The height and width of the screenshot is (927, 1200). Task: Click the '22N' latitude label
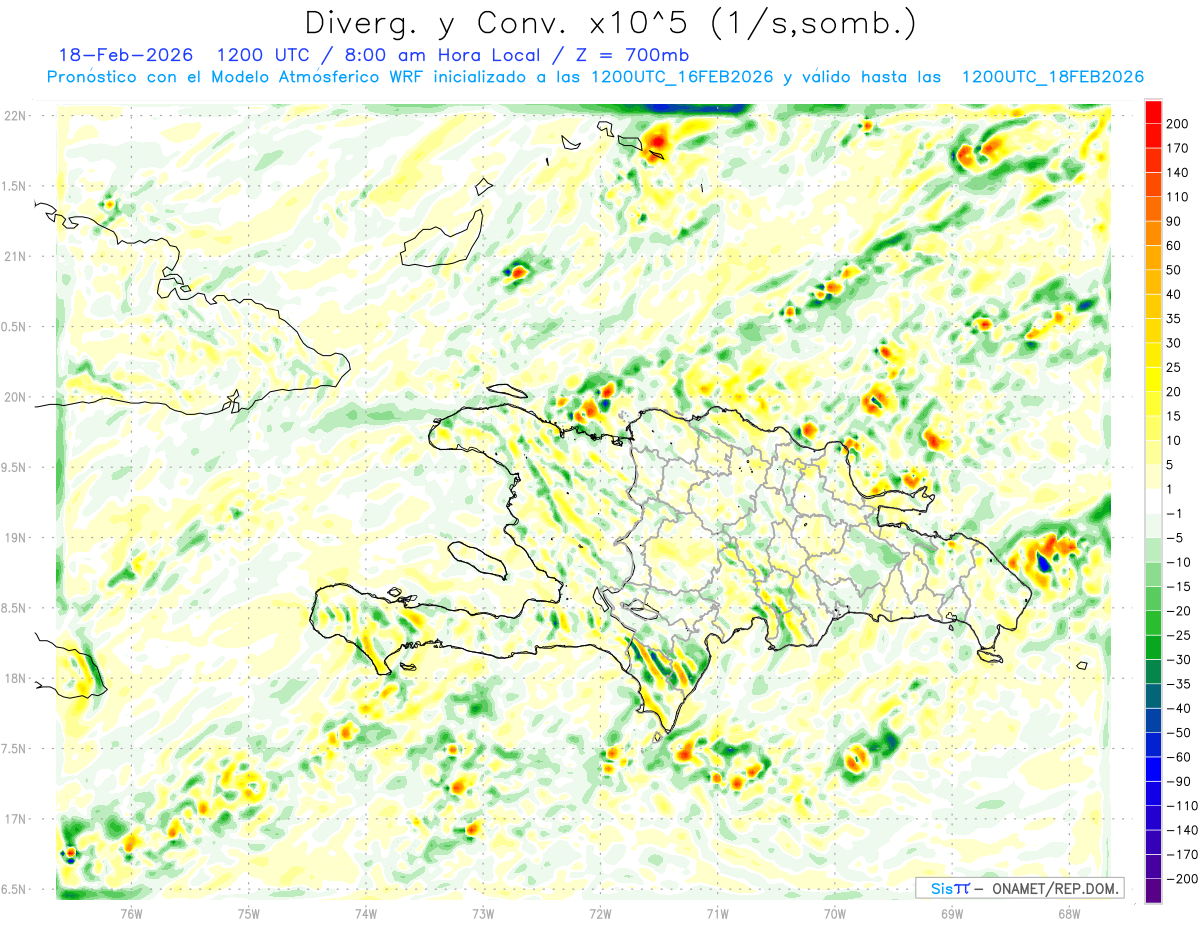(14, 116)
